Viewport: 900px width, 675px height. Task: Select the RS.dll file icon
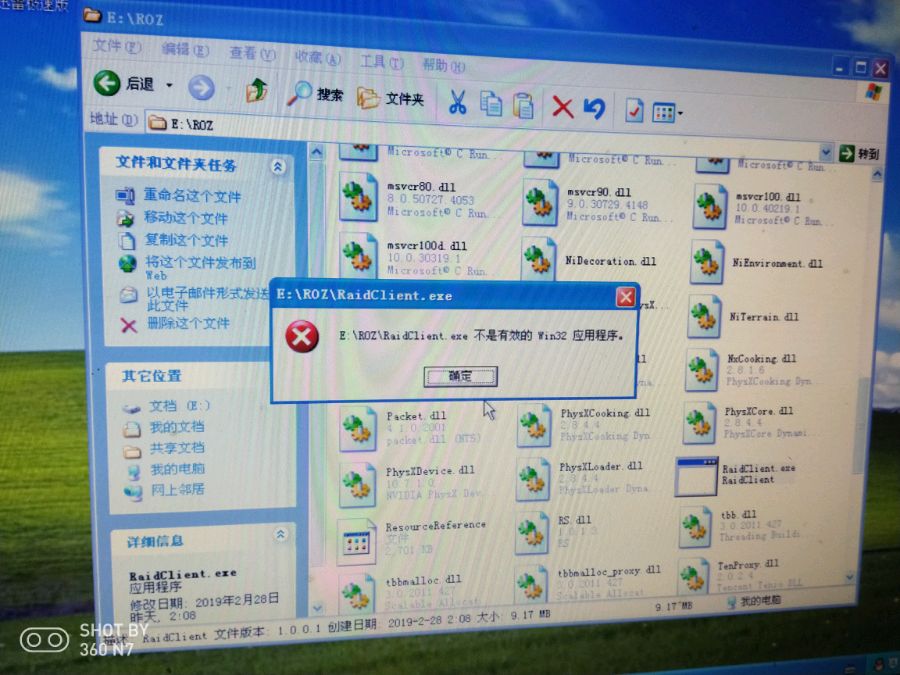pyautogui.click(x=532, y=532)
